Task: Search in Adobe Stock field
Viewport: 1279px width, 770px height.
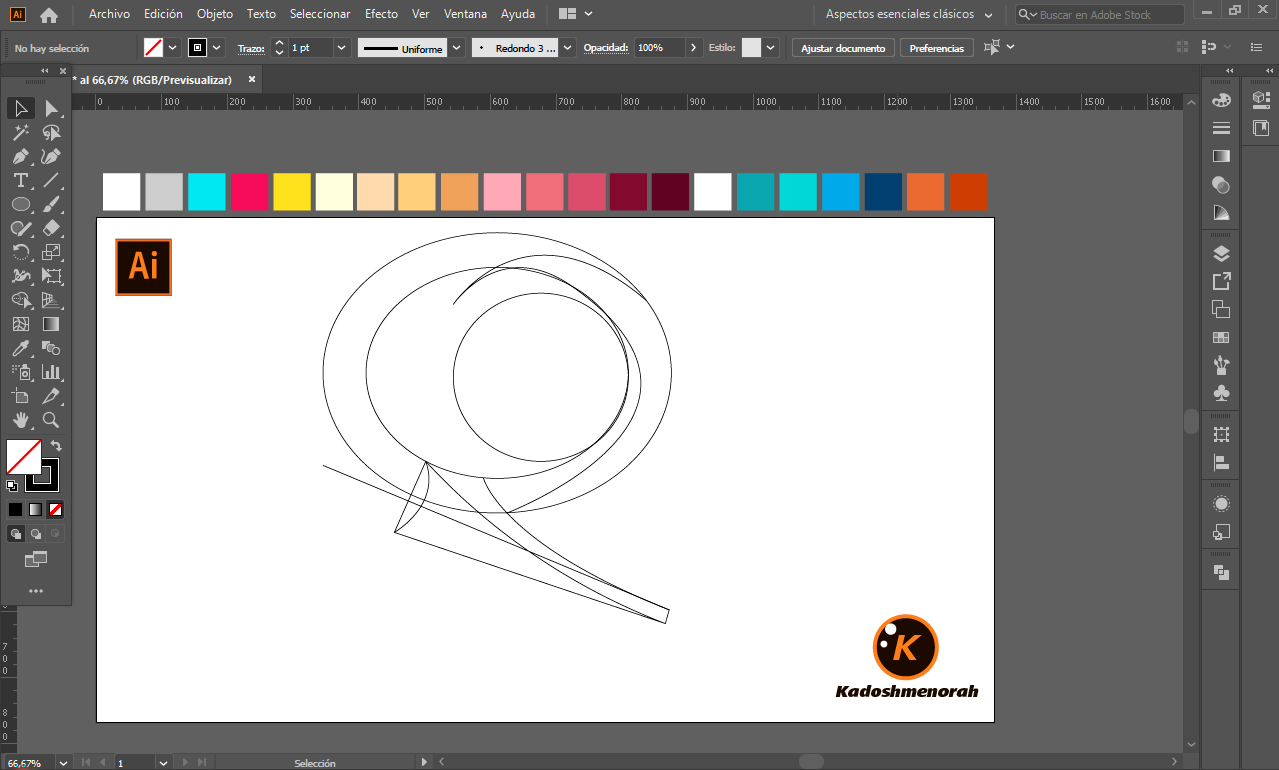Action: click(1101, 15)
